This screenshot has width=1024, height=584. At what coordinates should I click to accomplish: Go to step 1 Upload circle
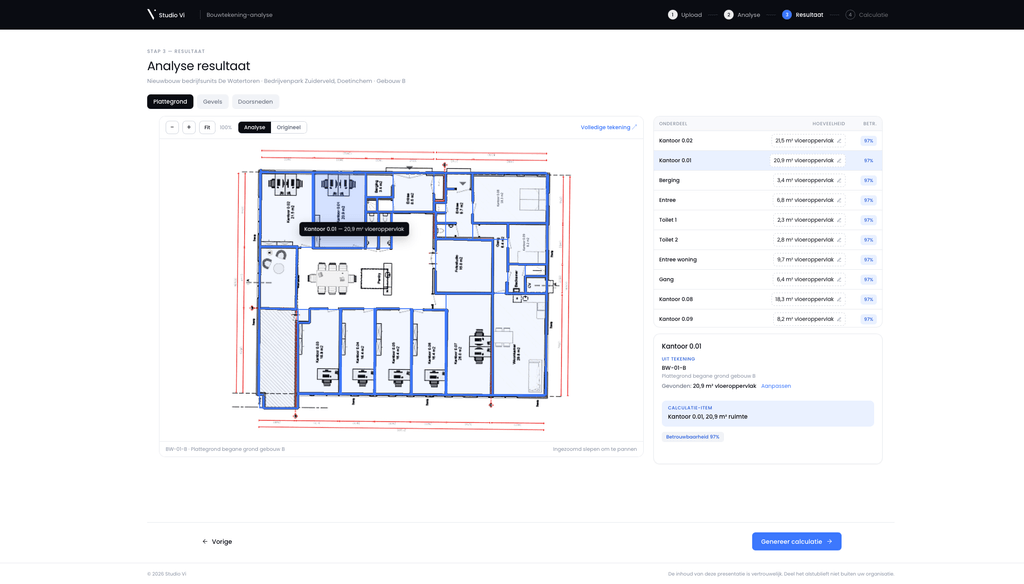click(x=673, y=14)
